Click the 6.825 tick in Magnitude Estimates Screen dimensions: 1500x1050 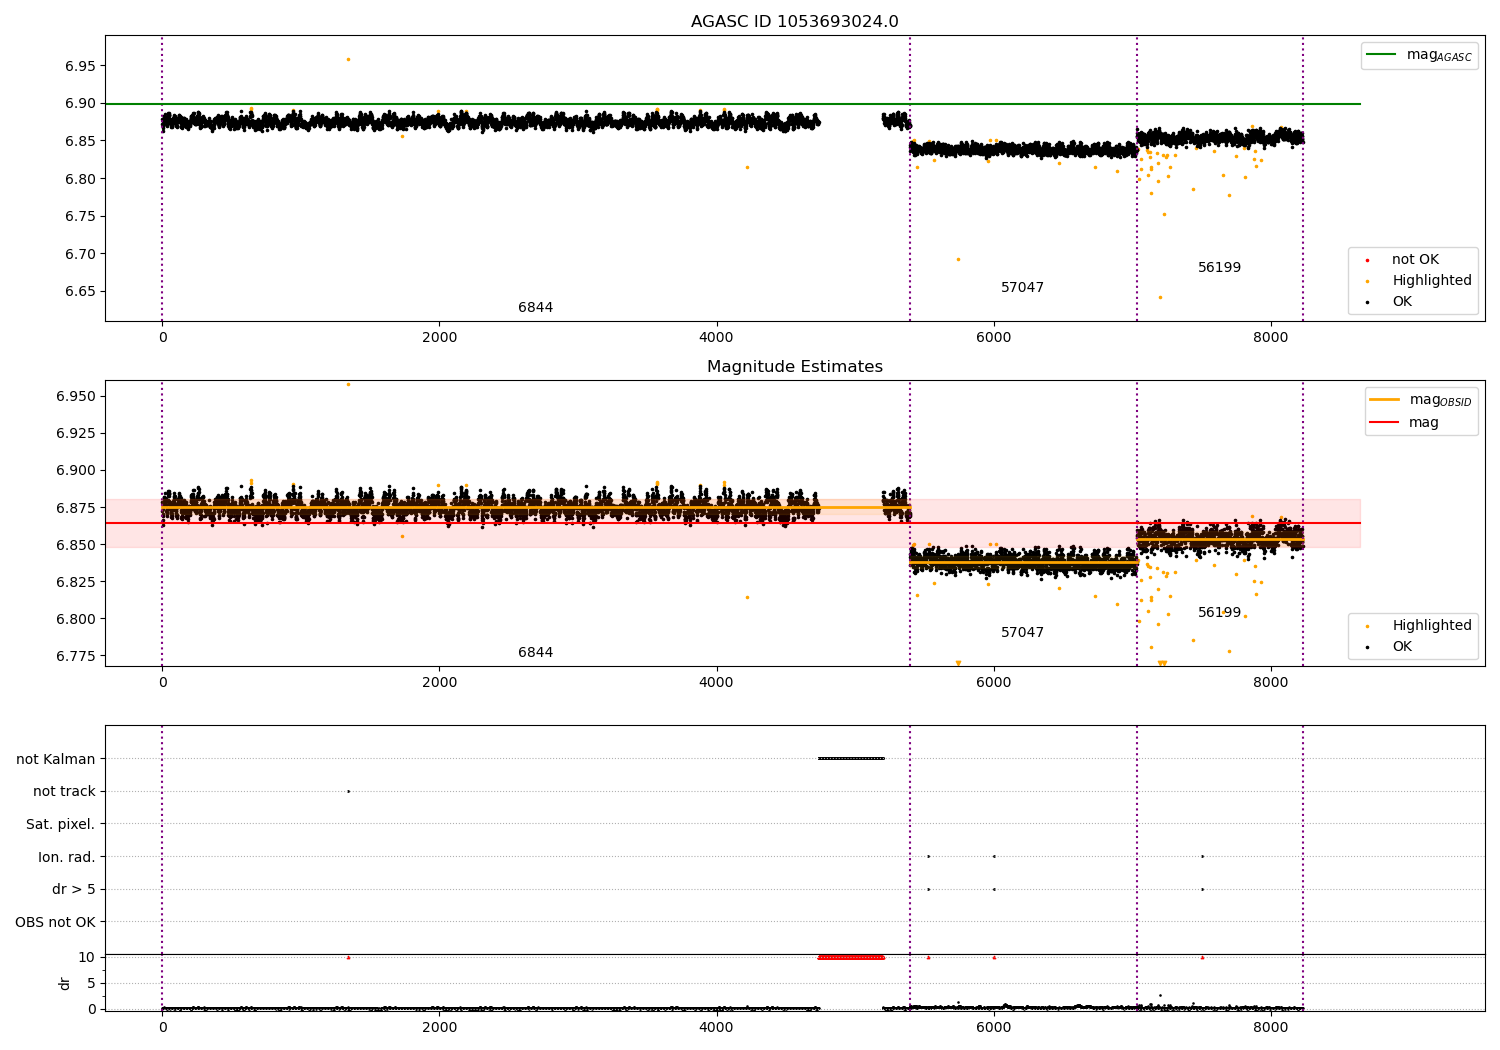(x=75, y=582)
